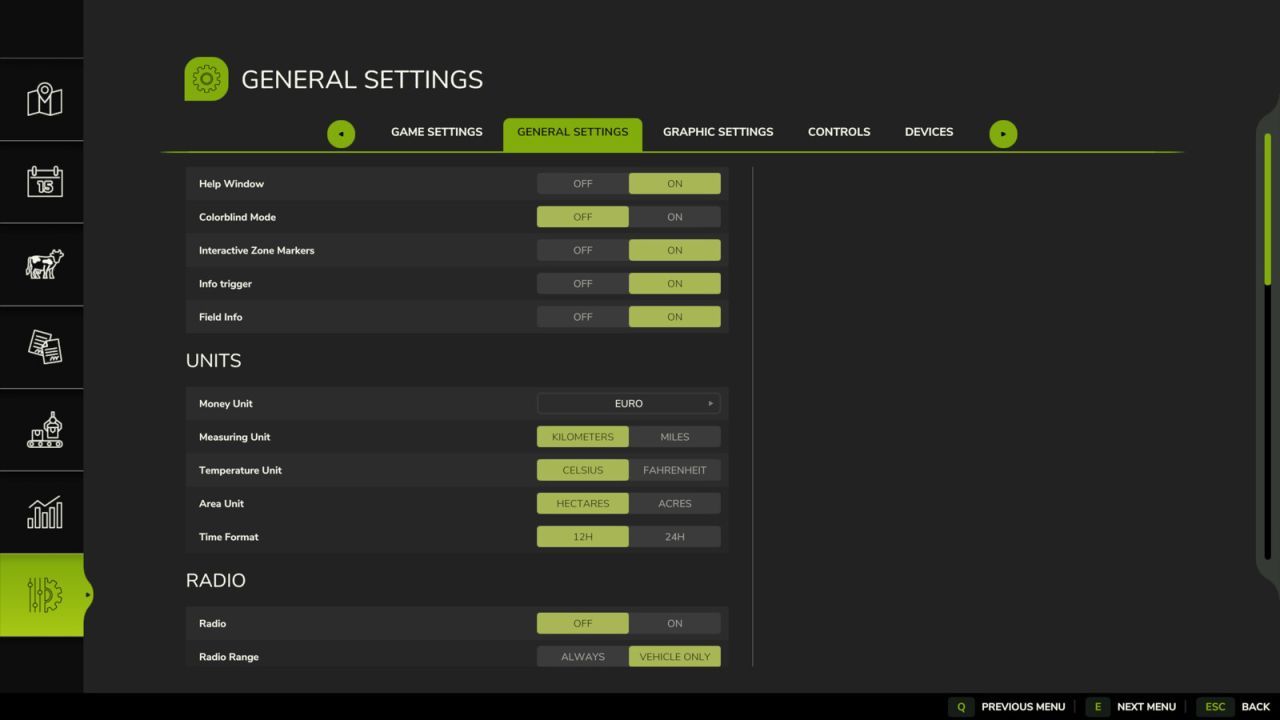Screen dimensions: 1280x720
Task: View statistics via the bar chart icon
Action: pos(42,512)
